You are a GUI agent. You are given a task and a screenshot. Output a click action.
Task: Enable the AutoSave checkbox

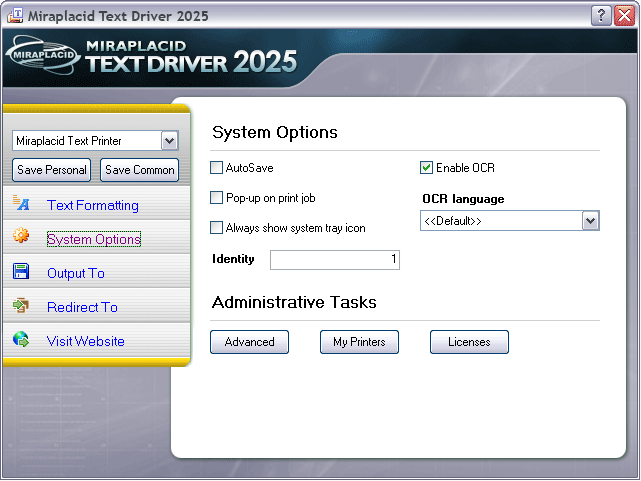tap(216, 168)
